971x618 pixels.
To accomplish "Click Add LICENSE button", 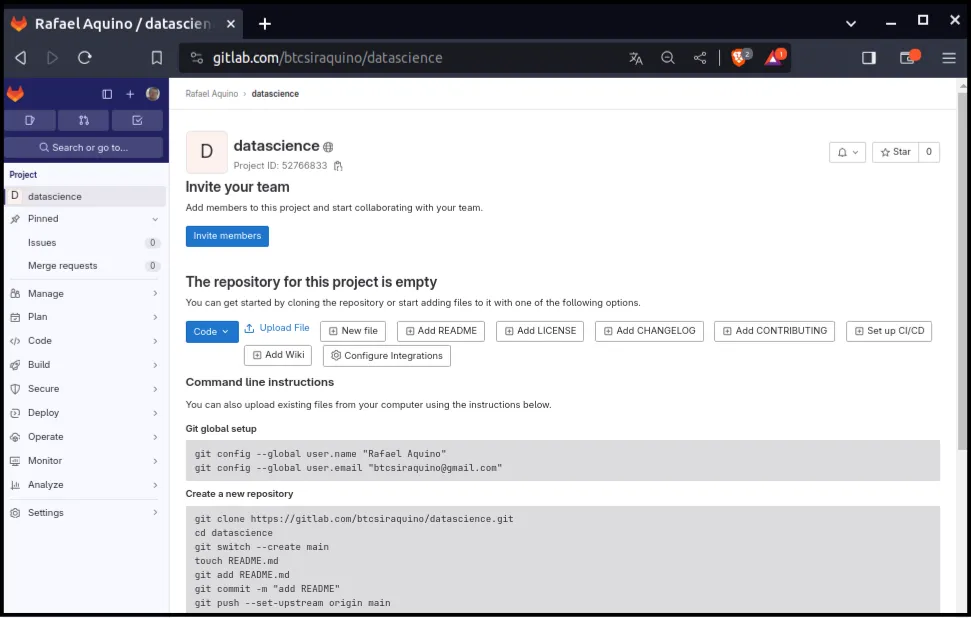I will pyautogui.click(x=540, y=331).
